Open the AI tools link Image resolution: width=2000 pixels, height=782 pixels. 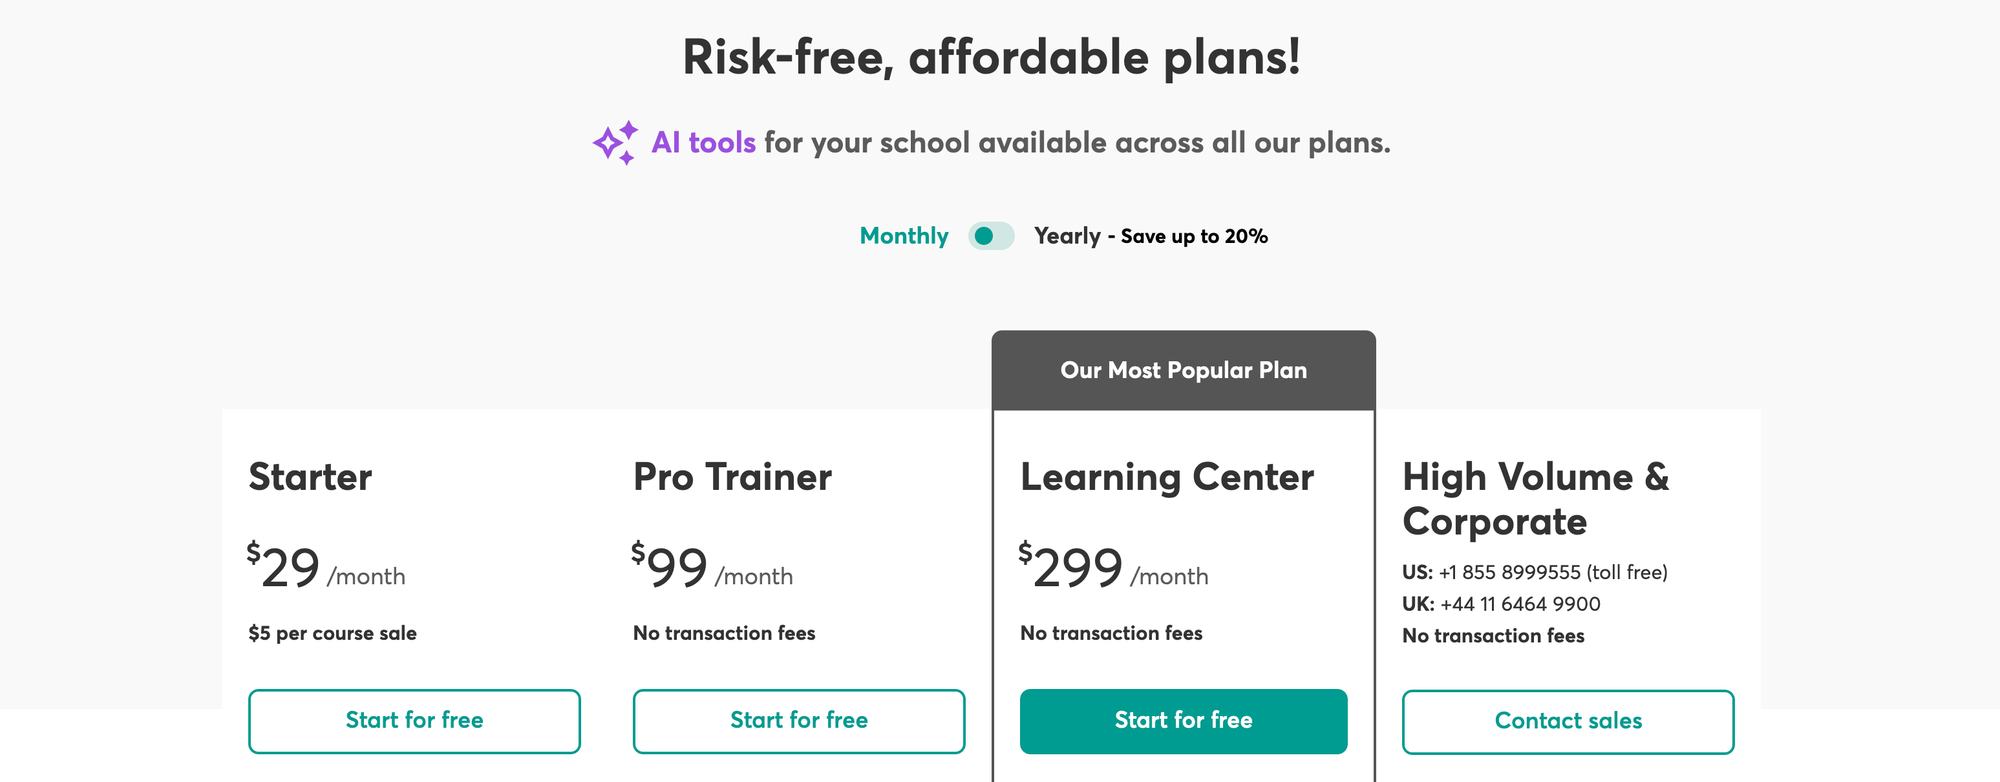coord(702,142)
